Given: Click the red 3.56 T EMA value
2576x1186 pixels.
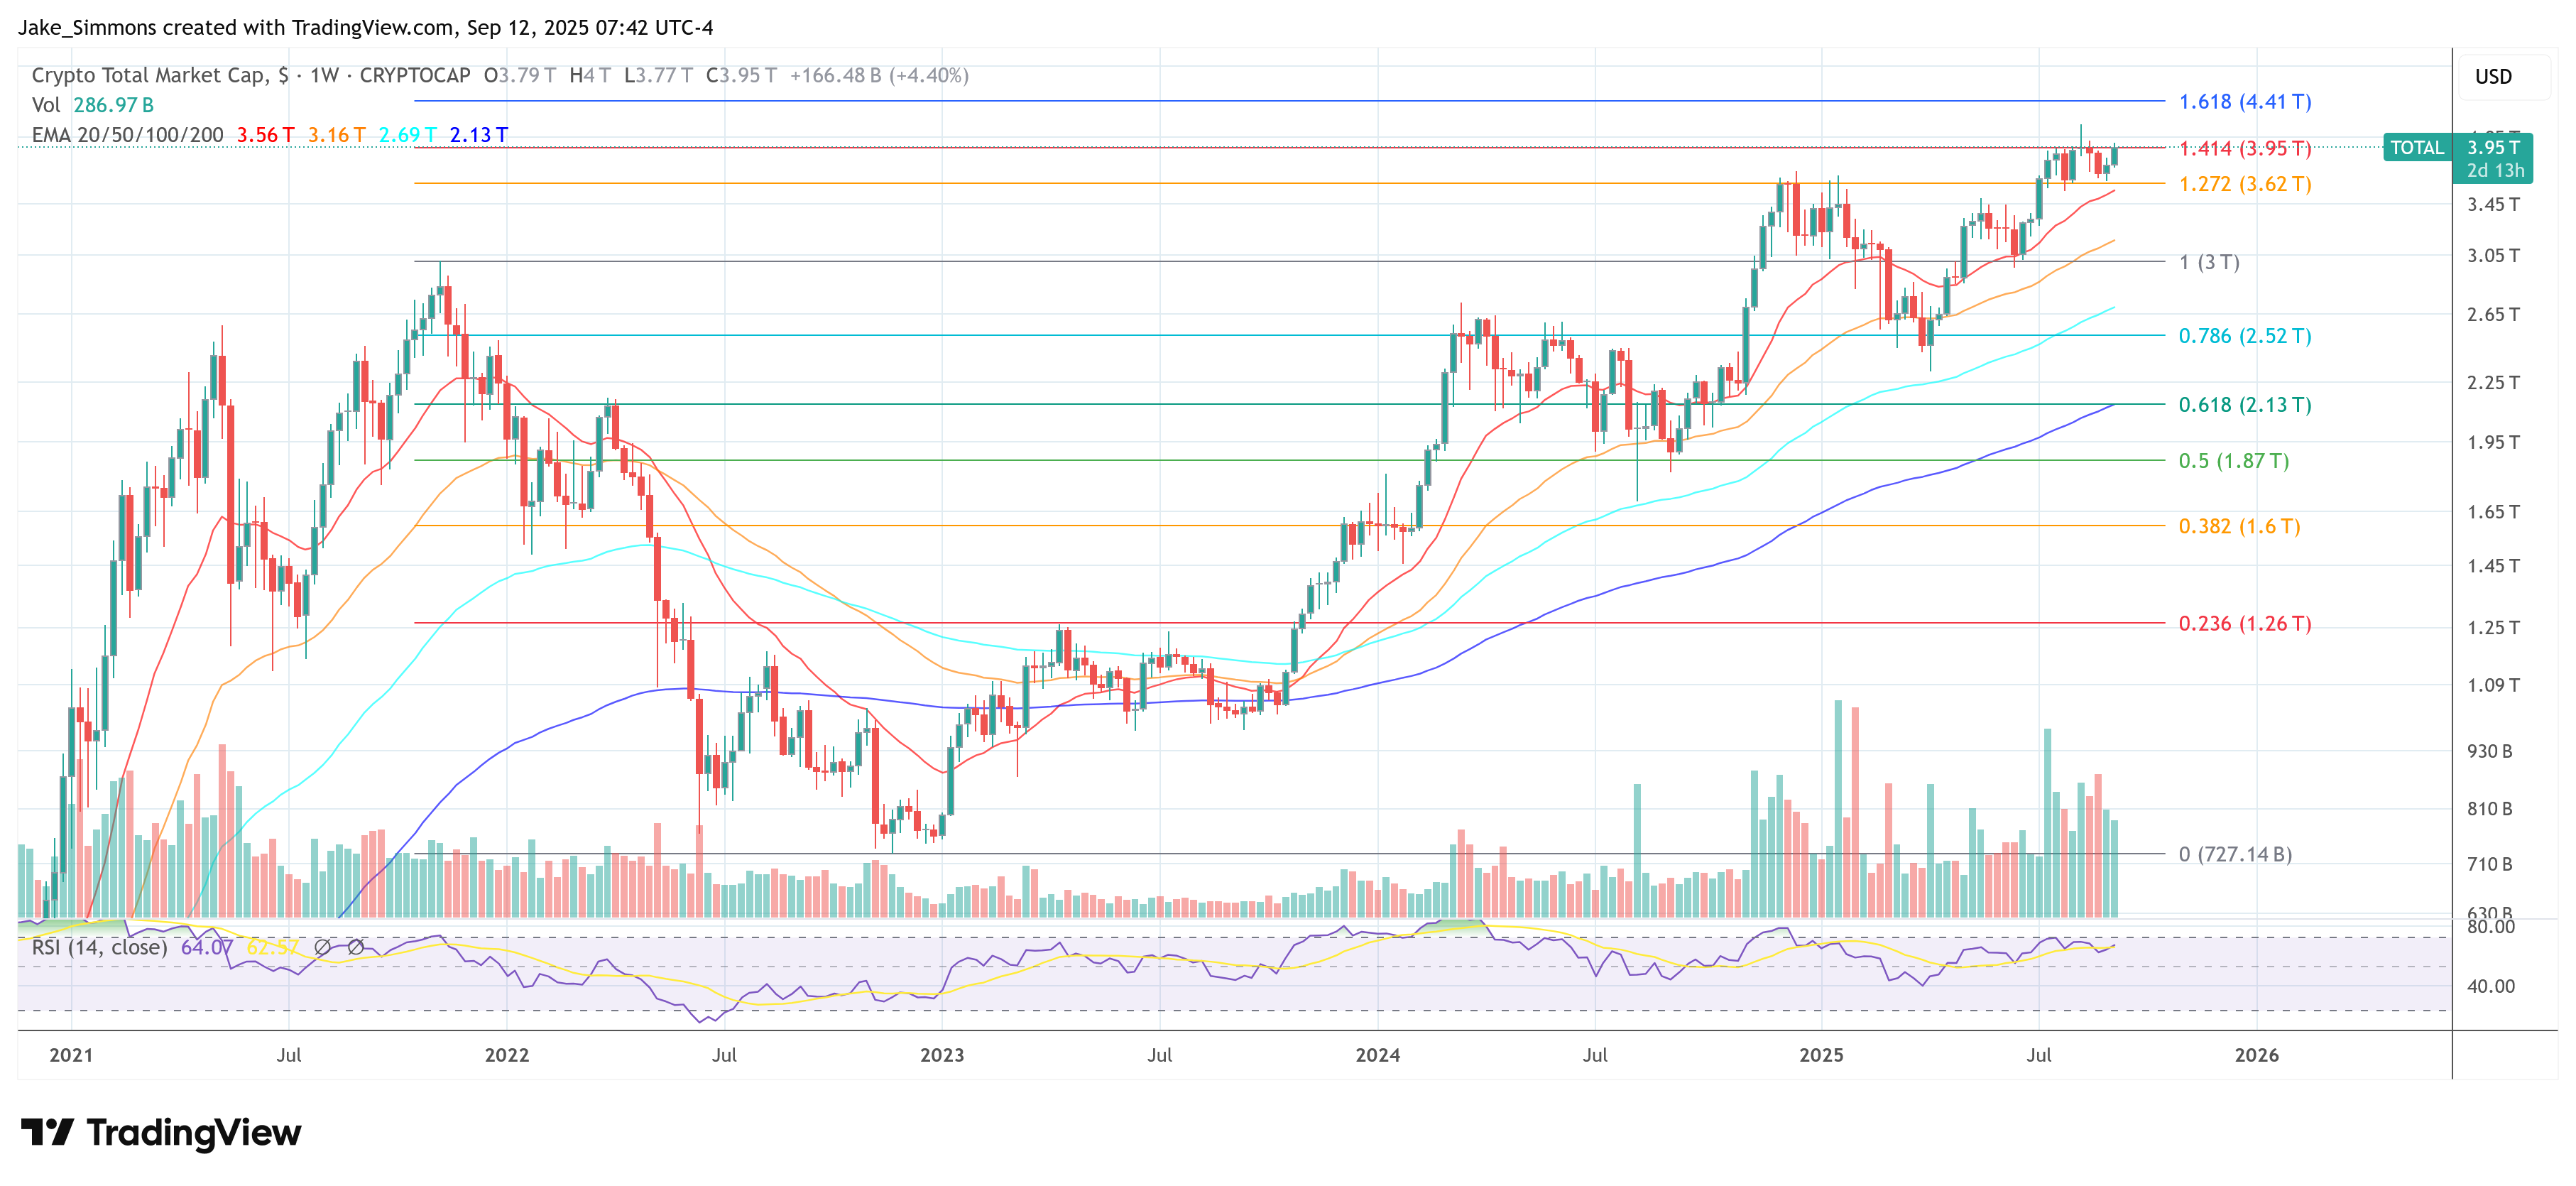Looking at the screenshot, I should click(265, 135).
